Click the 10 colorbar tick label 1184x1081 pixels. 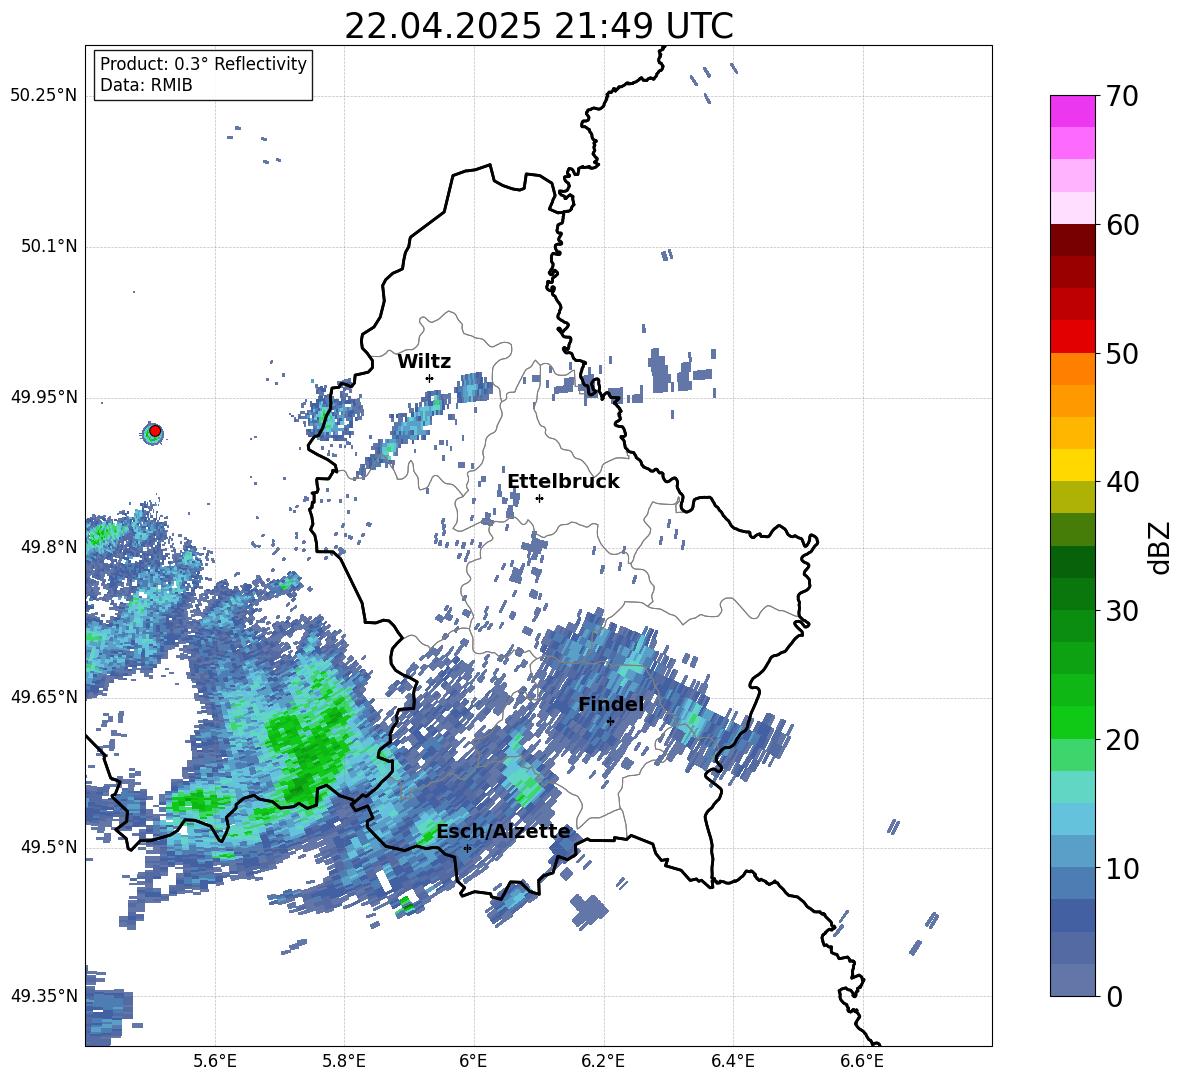coord(1122,868)
